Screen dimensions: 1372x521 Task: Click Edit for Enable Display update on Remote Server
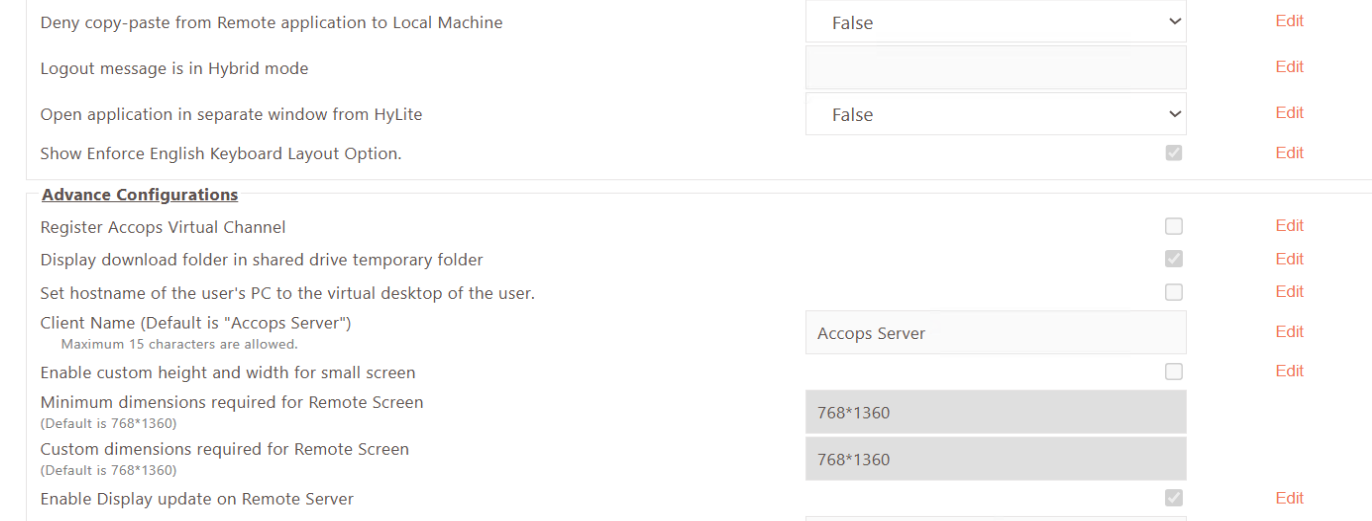click(x=1289, y=498)
